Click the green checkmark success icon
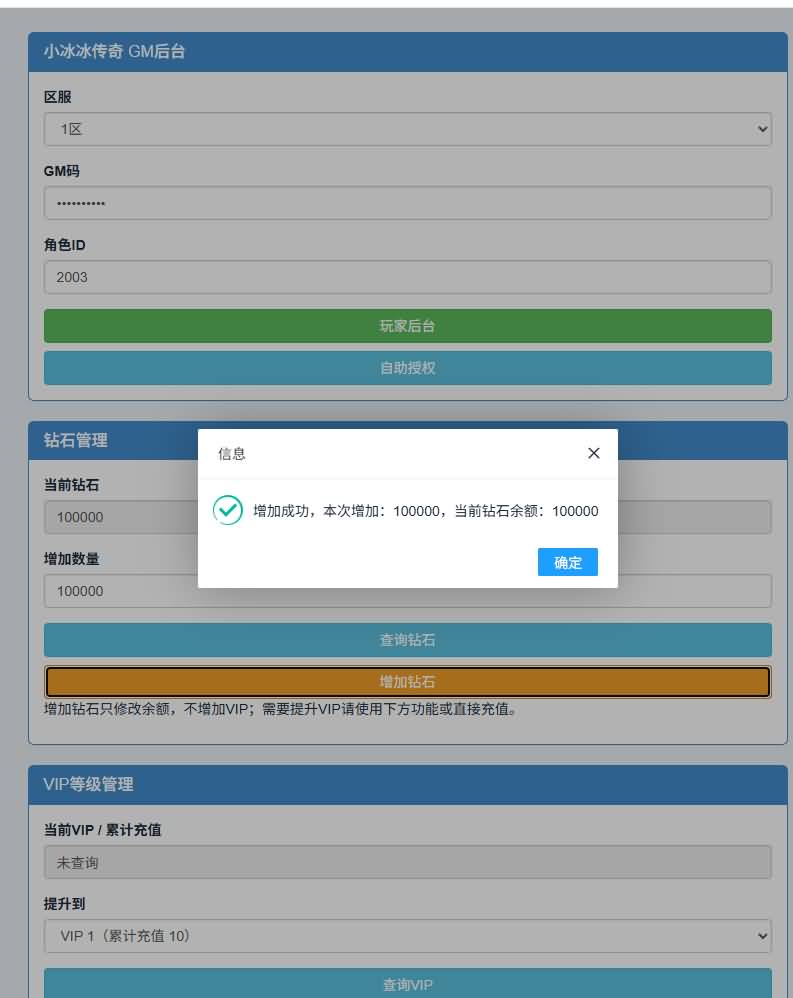 (x=228, y=510)
